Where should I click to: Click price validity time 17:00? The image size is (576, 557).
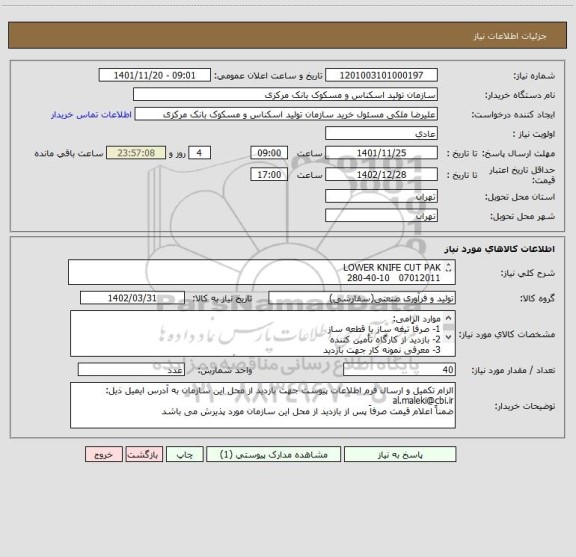click(269, 174)
